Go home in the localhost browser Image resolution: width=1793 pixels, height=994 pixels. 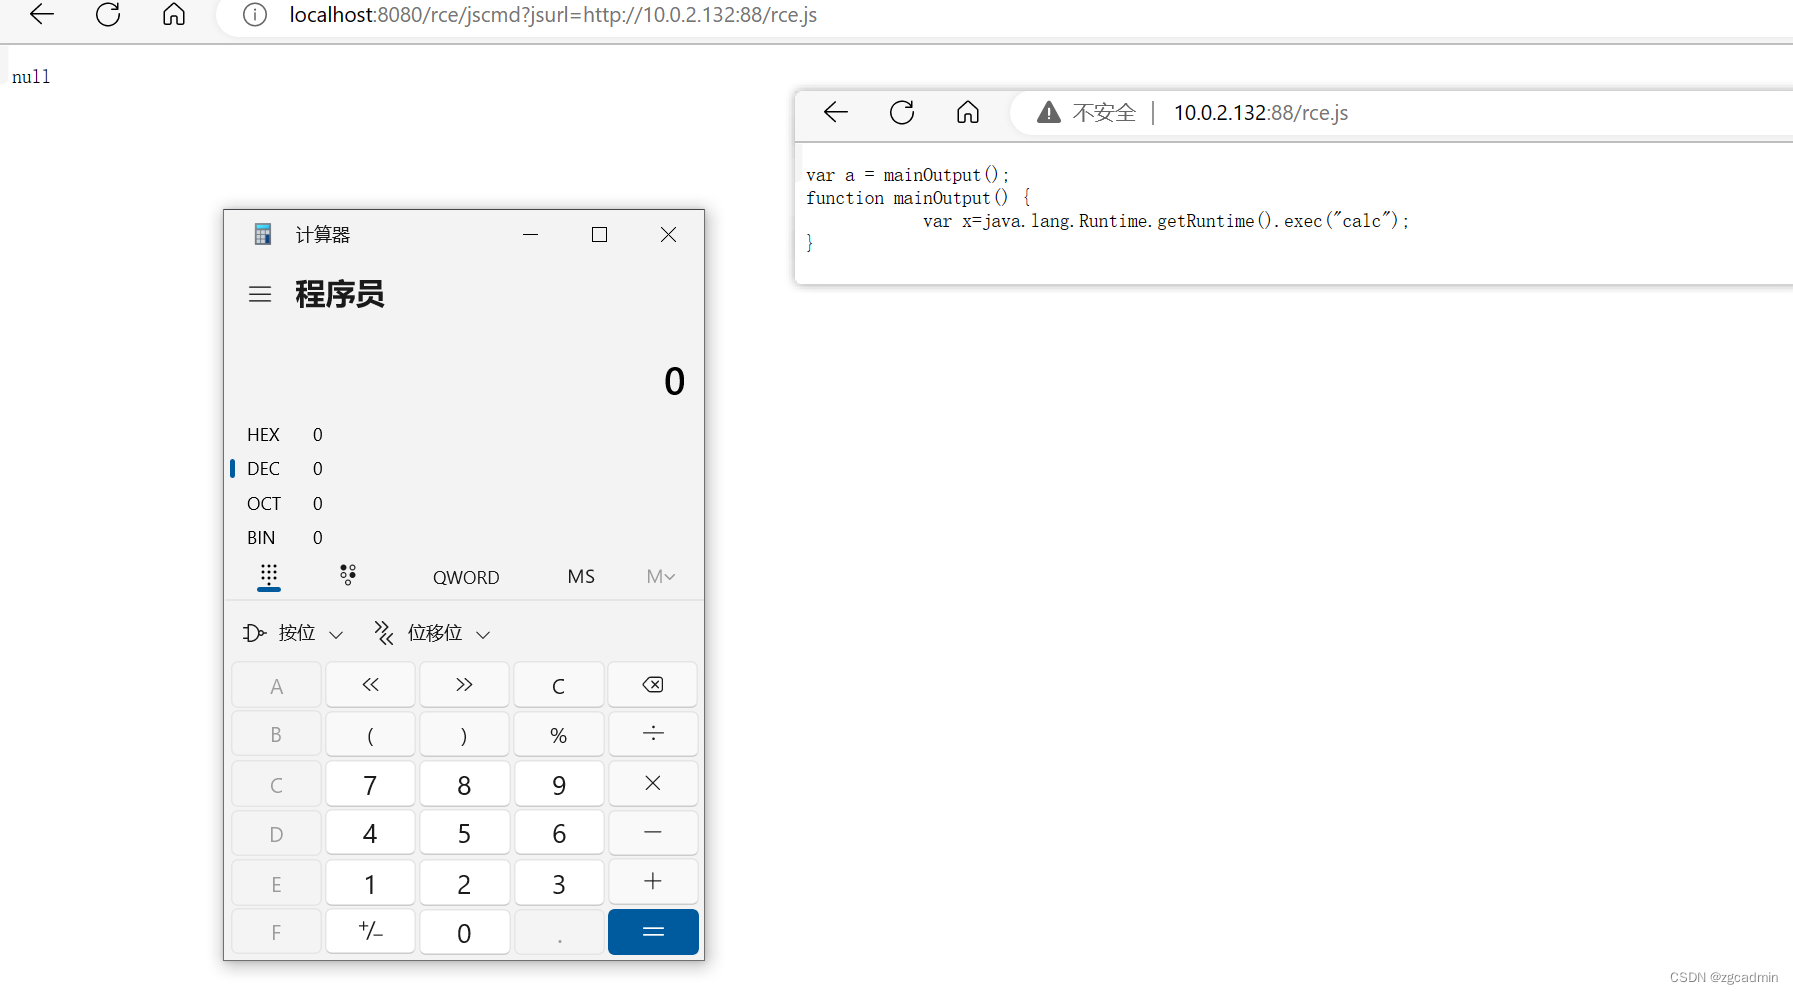pos(174,14)
